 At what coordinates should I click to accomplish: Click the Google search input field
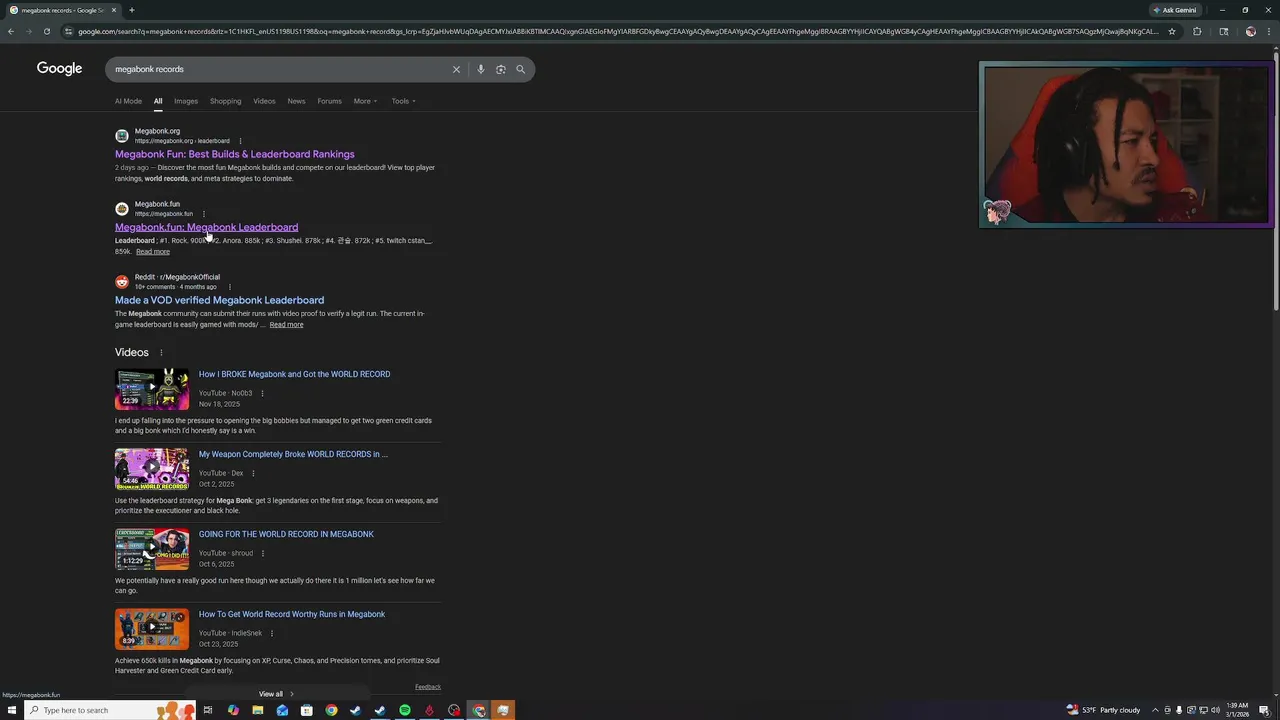[x=280, y=69]
